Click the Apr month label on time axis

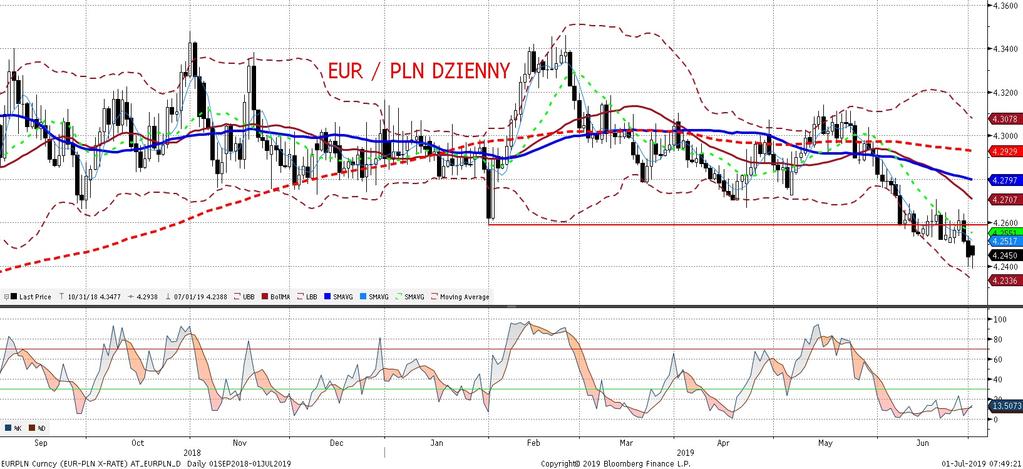tap(724, 443)
